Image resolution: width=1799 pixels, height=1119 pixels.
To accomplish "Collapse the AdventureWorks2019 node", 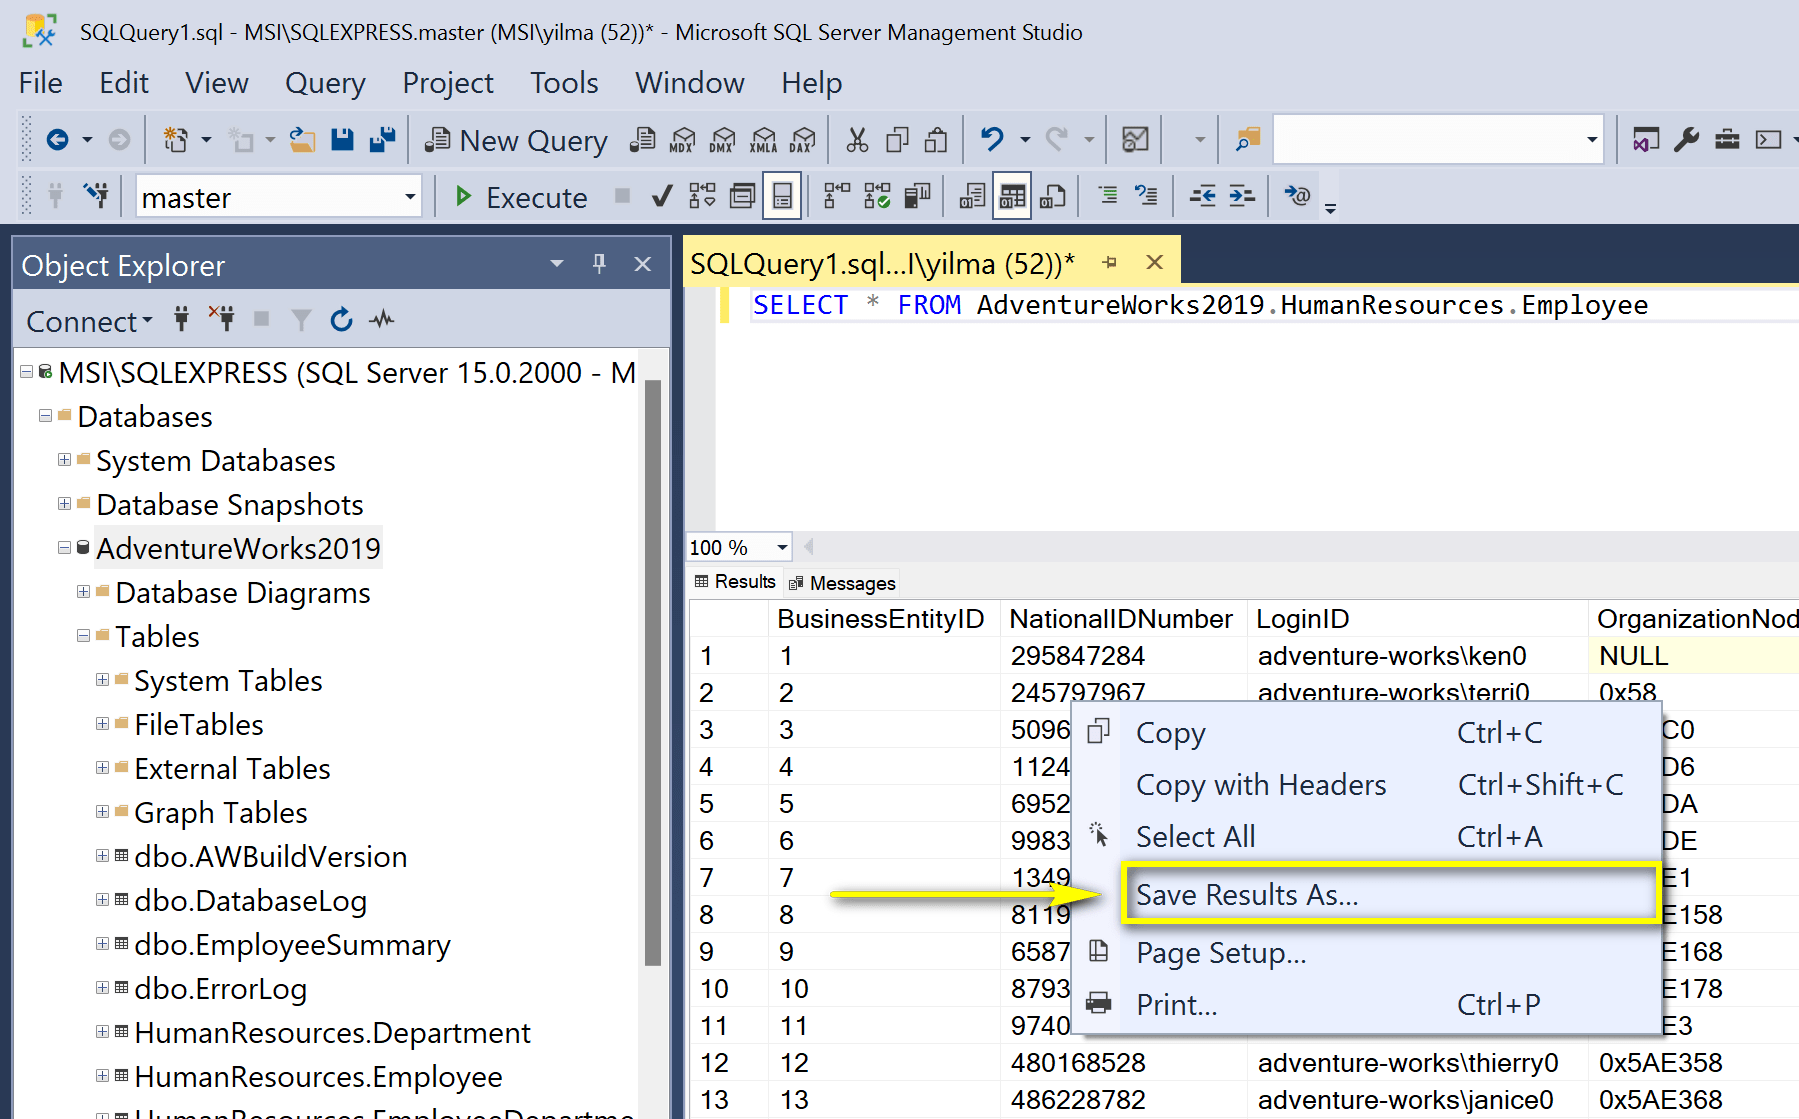I will (x=64, y=548).
